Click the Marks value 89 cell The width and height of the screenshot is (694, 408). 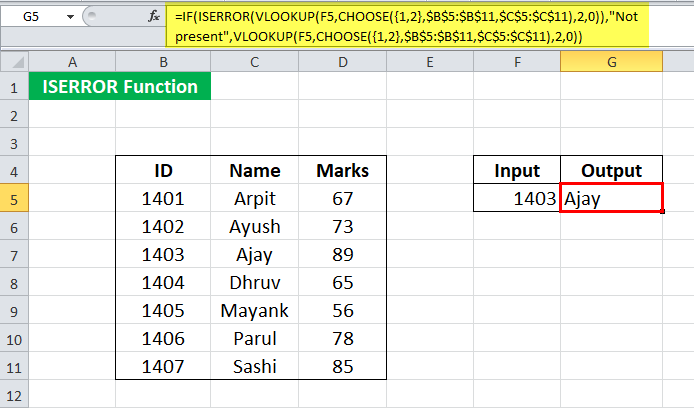pyautogui.click(x=343, y=254)
